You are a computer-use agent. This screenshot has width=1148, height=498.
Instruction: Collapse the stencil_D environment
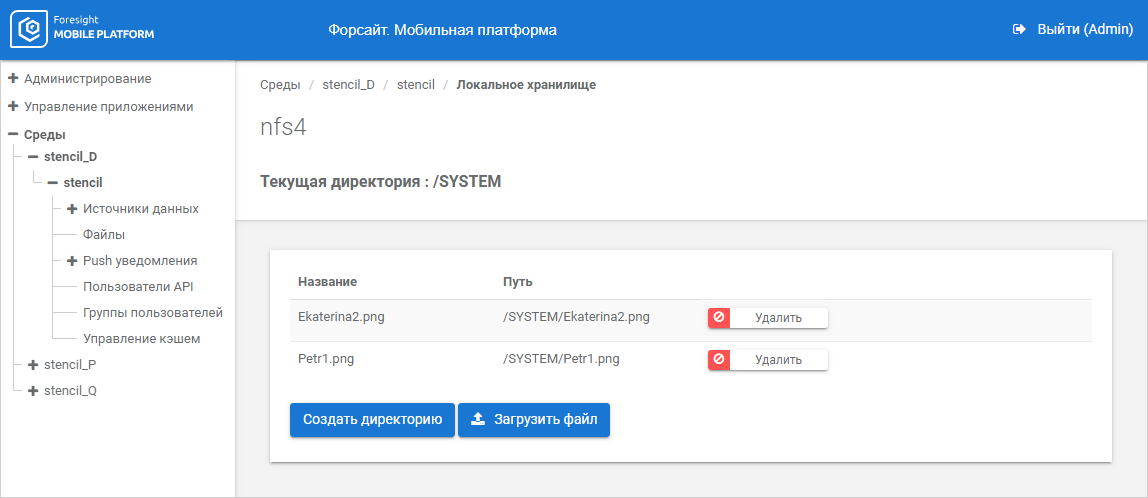pyautogui.click(x=33, y=157)
